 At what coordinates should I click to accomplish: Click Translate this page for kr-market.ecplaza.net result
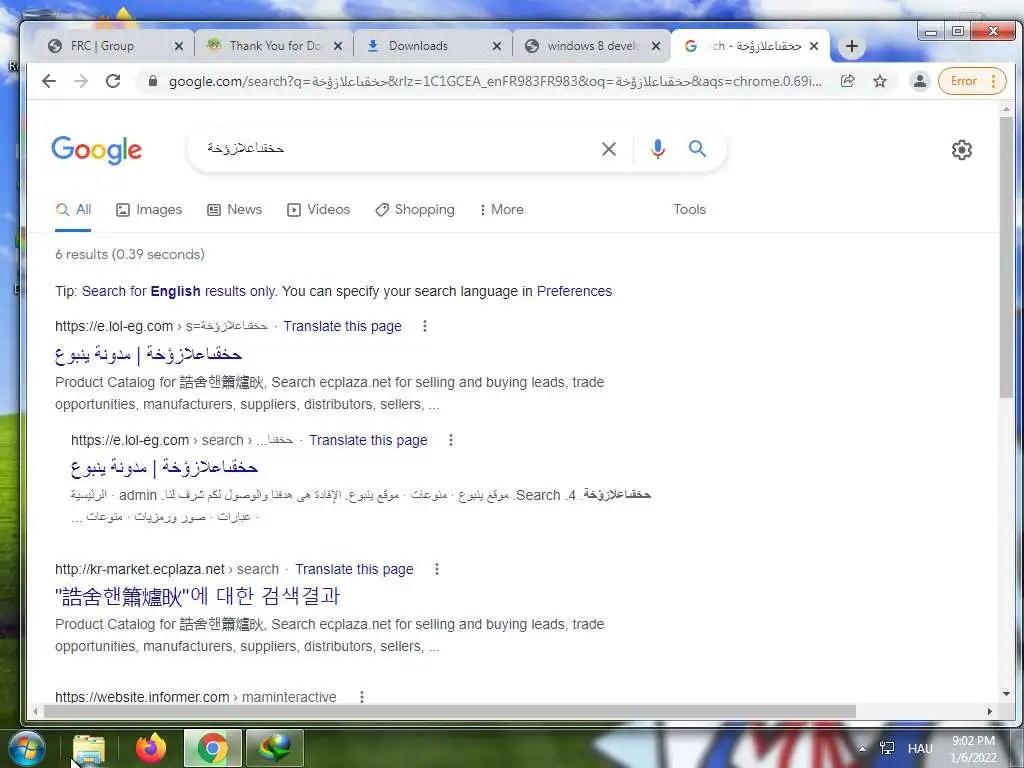tap(354, 569)
